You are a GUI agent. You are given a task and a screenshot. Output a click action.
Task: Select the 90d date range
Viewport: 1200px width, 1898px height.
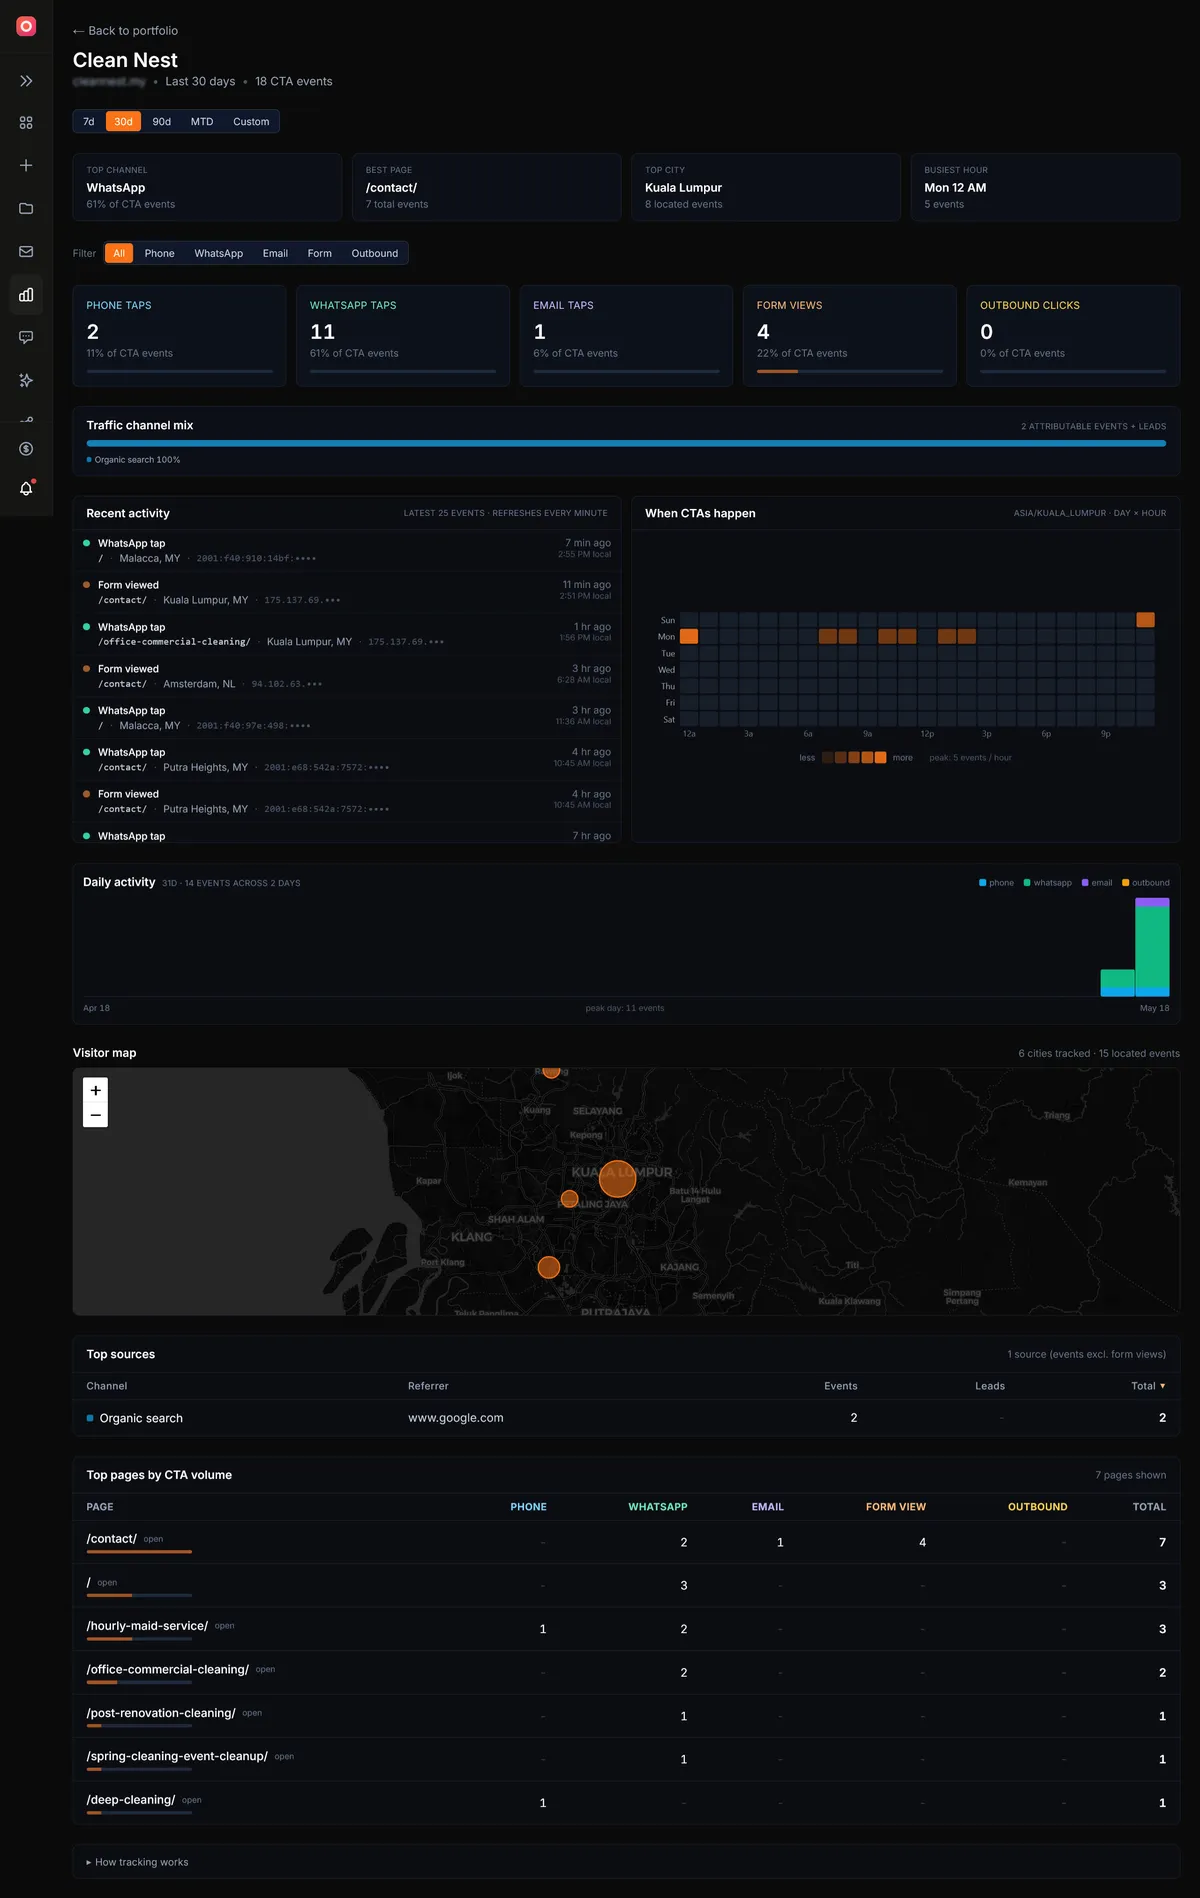(x=162, y=122)
